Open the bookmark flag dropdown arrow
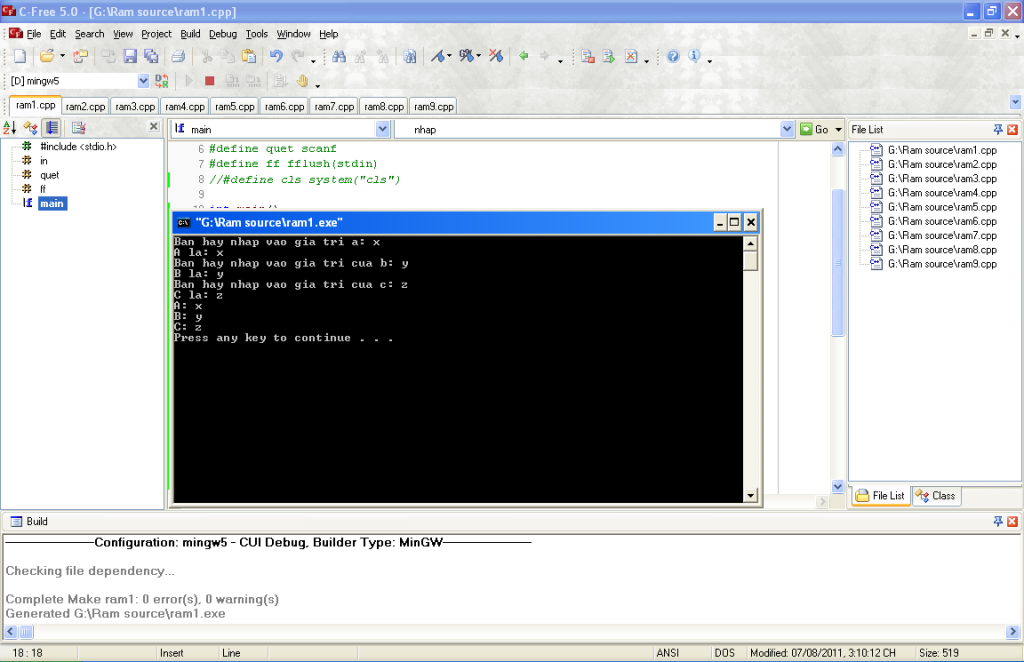Screen dimensions: 1024x662 (x=449, y=56)
